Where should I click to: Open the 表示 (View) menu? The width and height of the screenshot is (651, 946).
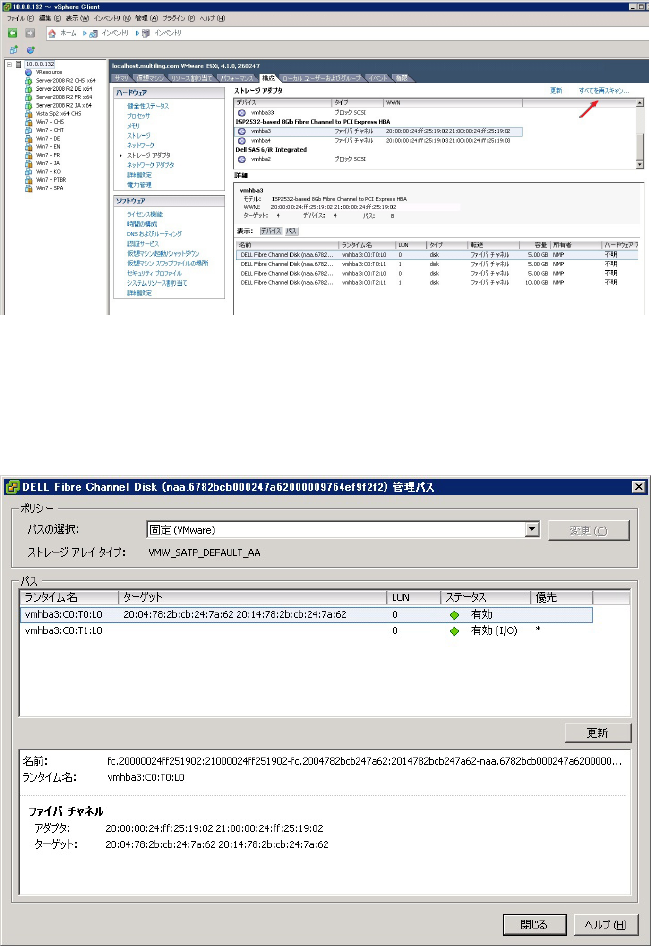77,19
